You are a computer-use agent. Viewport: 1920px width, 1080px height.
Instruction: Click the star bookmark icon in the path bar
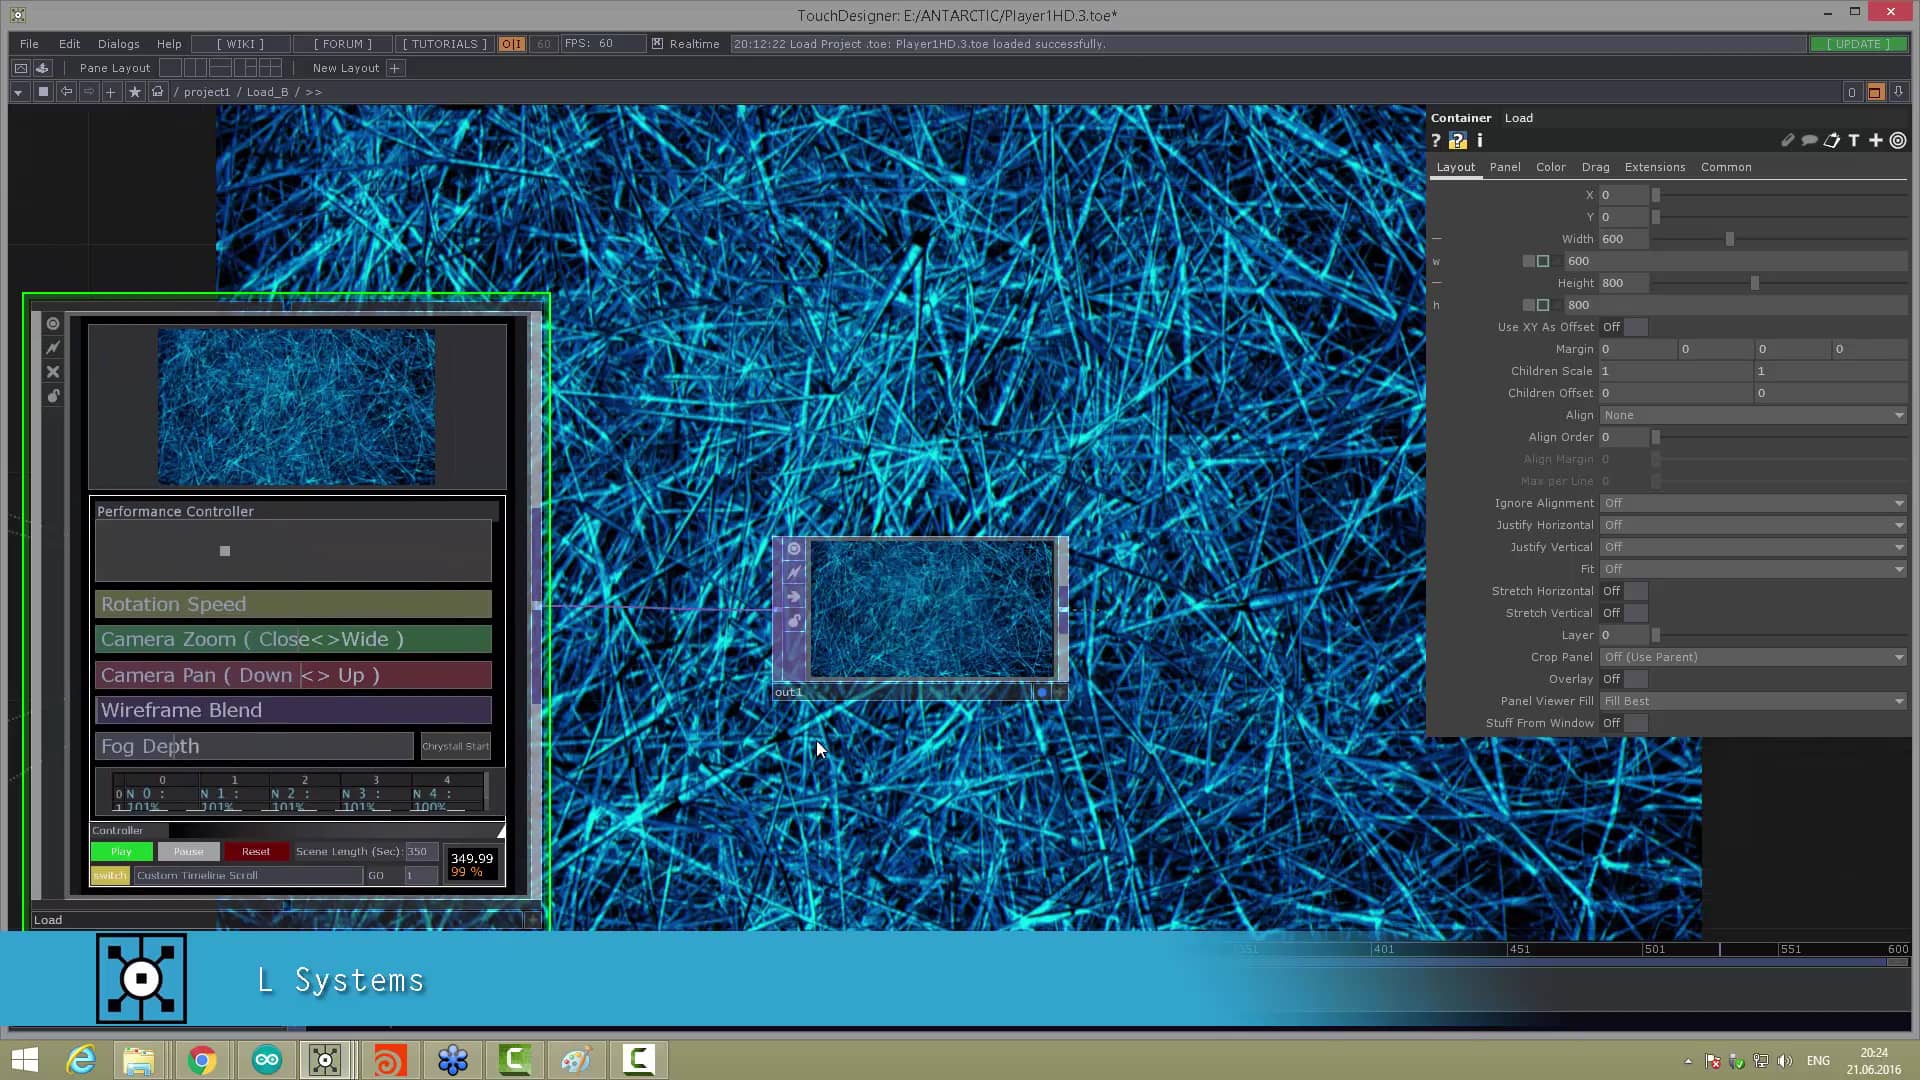(x=135, y=91)
